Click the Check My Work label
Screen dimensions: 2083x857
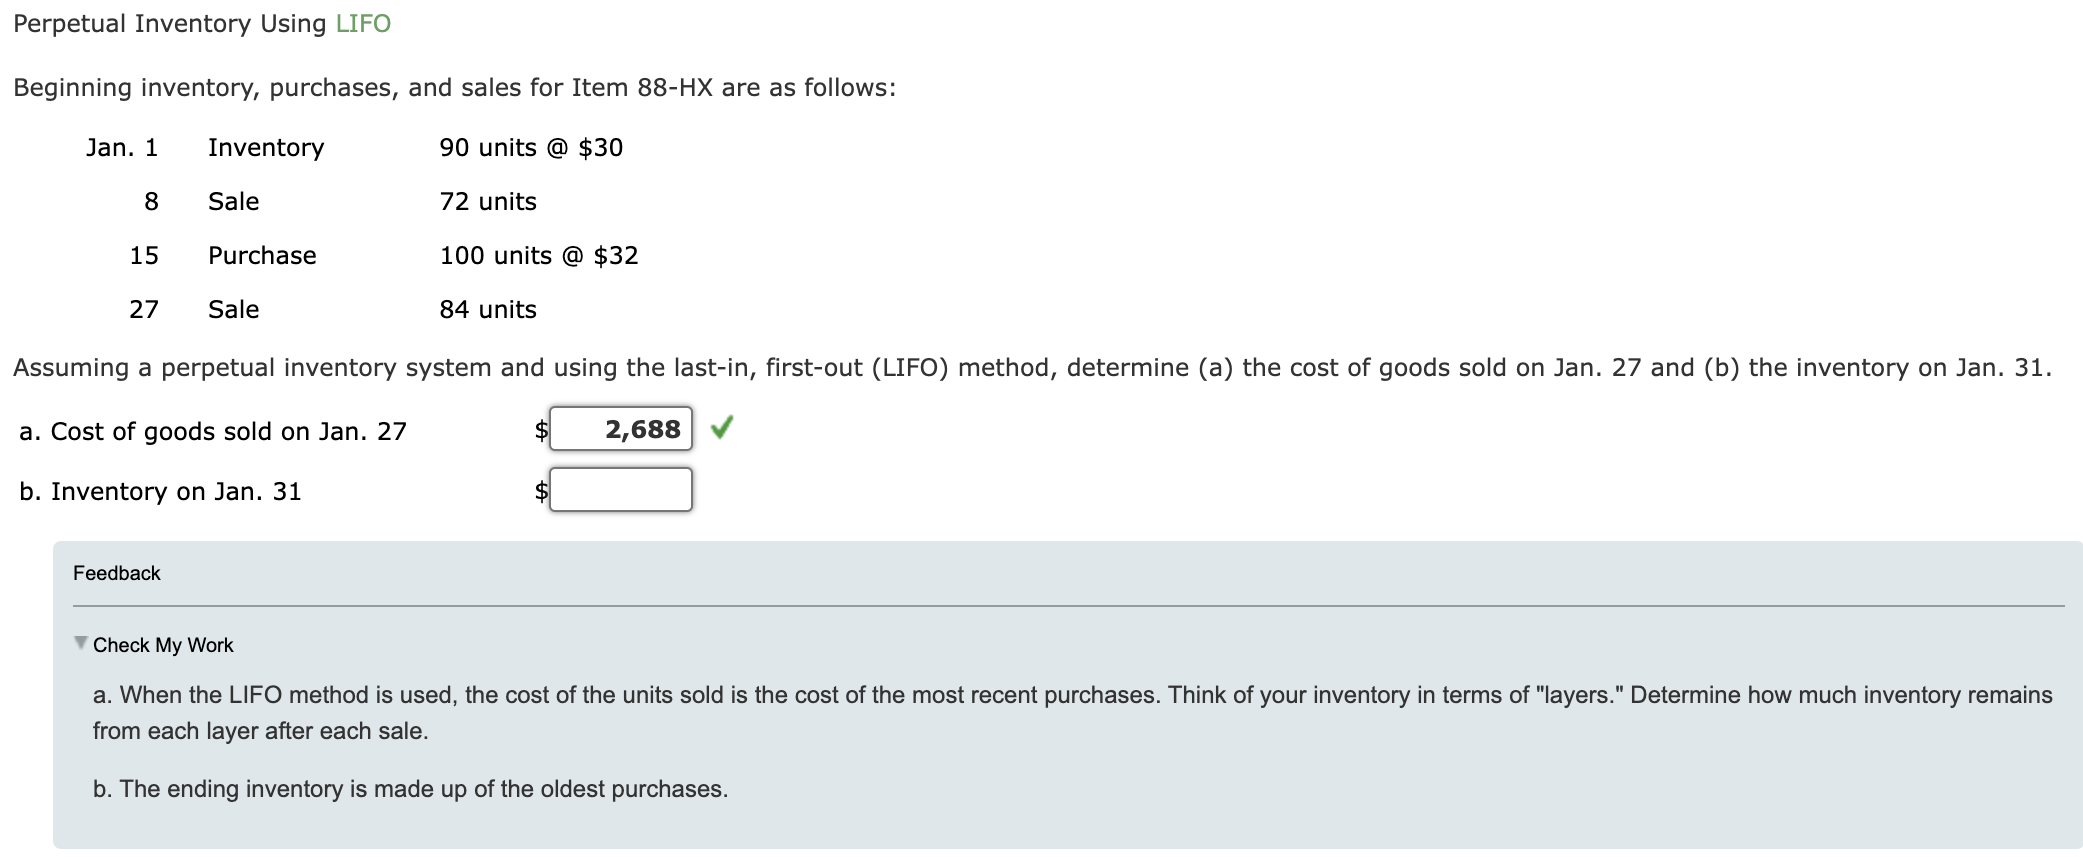[x=163, y=645]
